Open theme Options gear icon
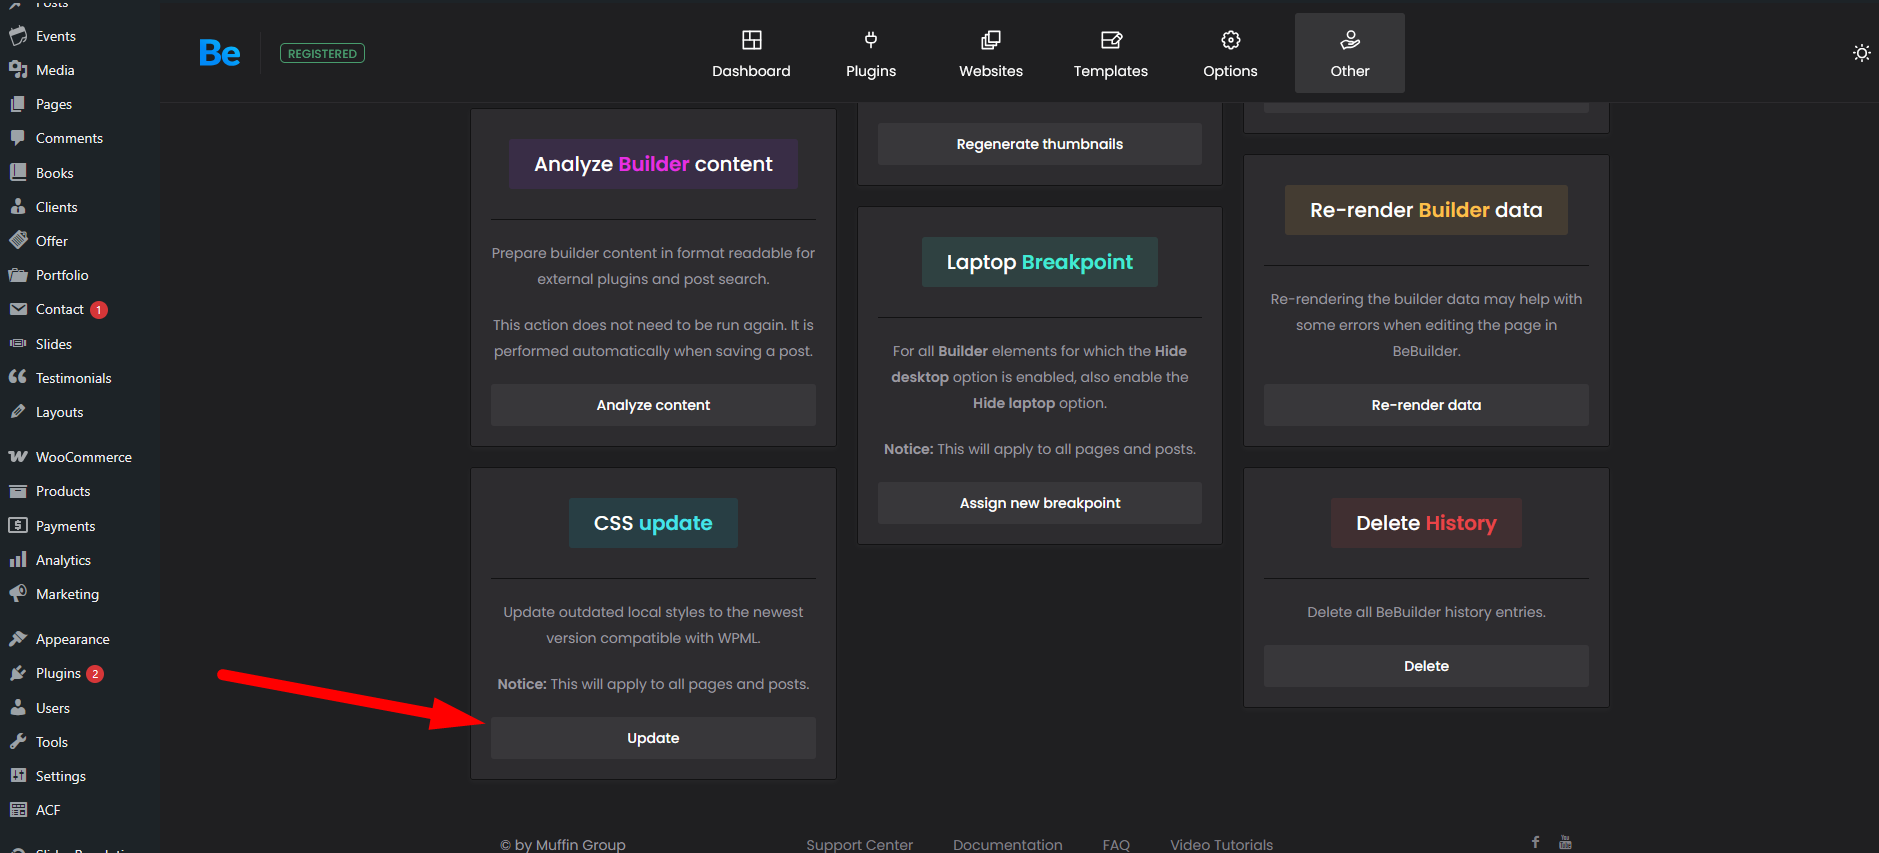This screenshot has width=1879, height=853. (1230, 41)
